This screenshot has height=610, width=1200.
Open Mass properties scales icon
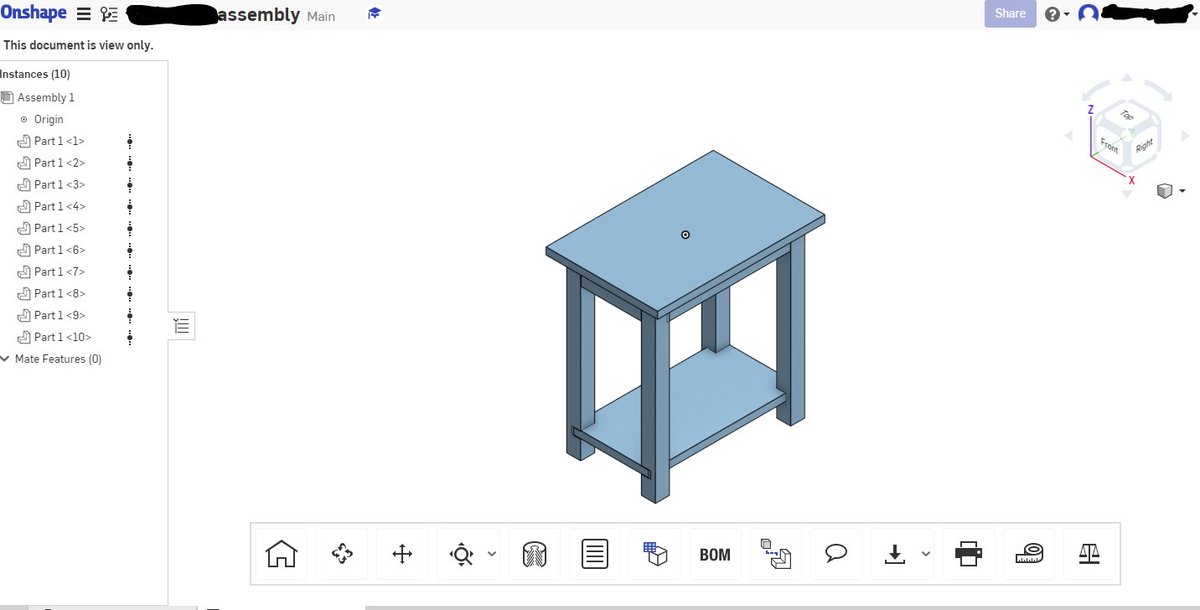point(1088,553)
